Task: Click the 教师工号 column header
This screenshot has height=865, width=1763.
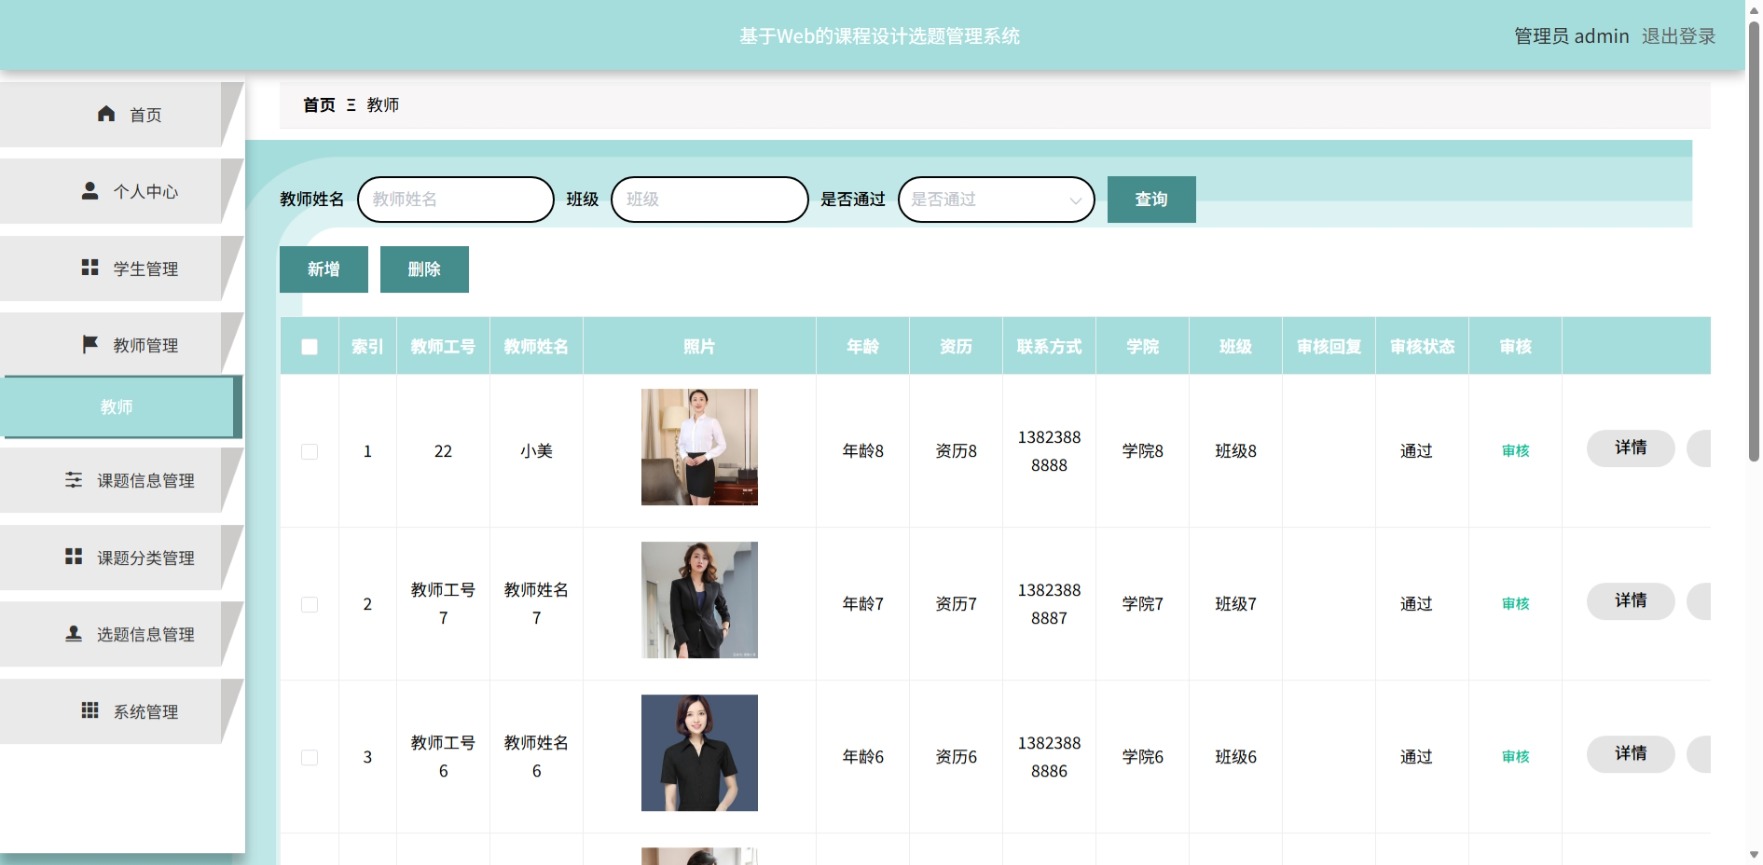Action: coord(443,347)
